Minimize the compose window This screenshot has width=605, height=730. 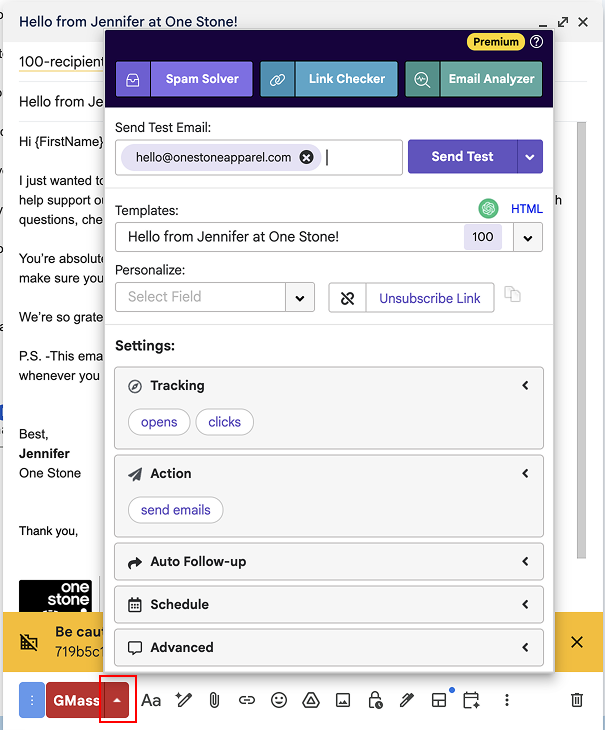tap(543, 23)
